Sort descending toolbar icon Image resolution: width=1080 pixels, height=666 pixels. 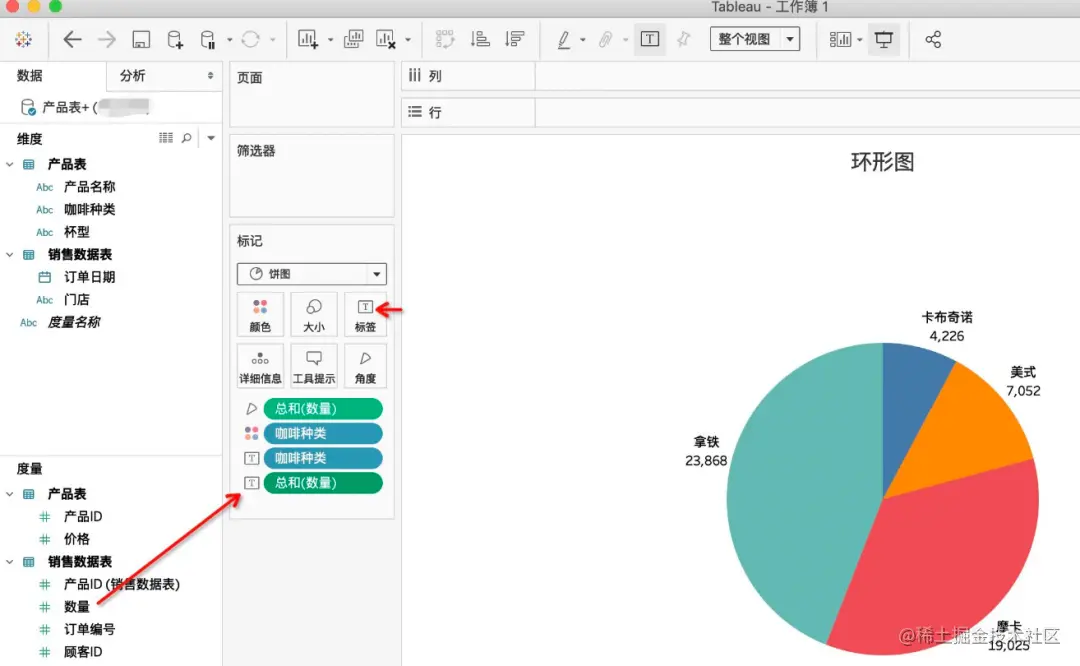(x=515, y=39)
